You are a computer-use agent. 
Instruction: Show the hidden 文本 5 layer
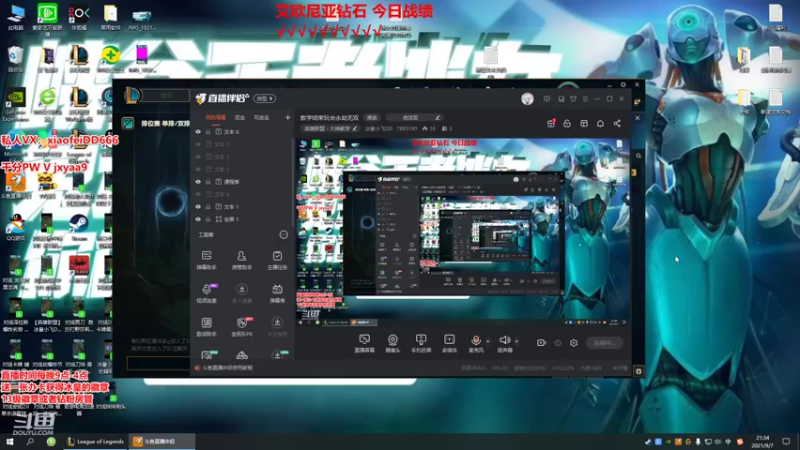[x=198, y=144]
